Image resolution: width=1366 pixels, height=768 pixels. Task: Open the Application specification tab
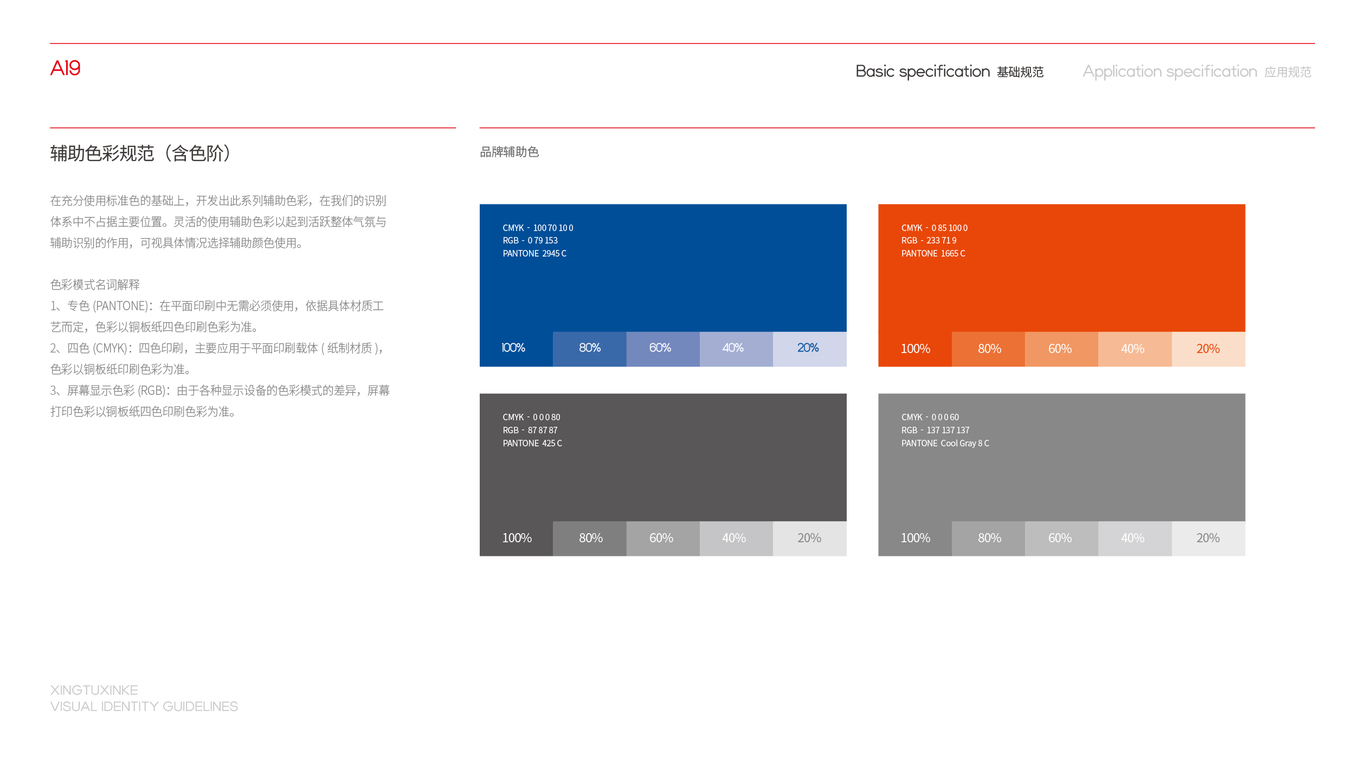pos(1197,71)
